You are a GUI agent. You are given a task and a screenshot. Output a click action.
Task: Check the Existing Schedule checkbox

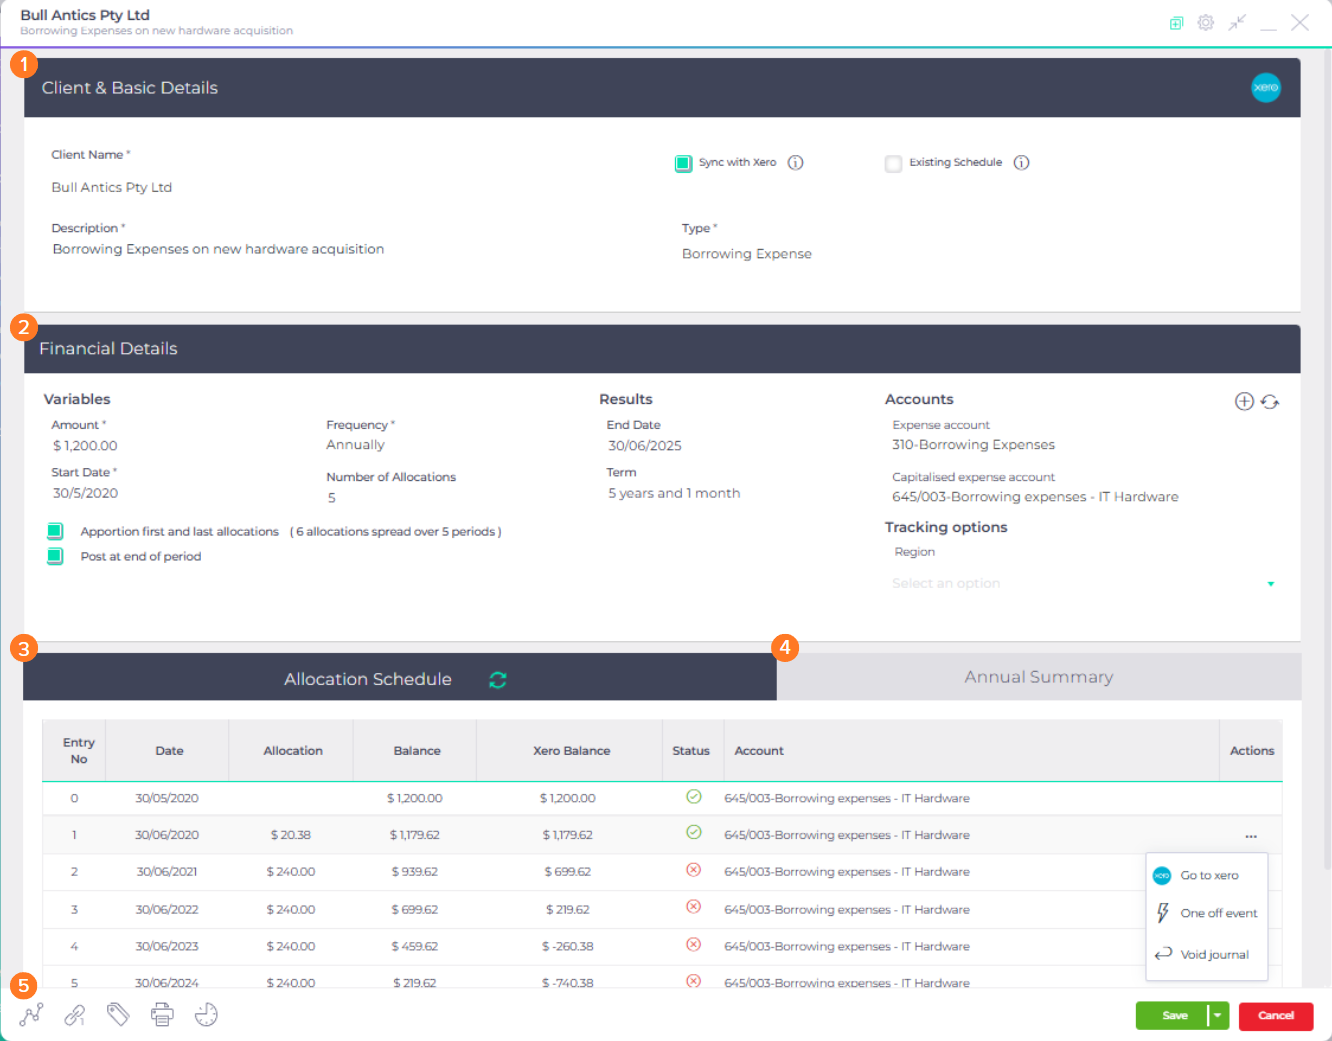click(893, 163)
